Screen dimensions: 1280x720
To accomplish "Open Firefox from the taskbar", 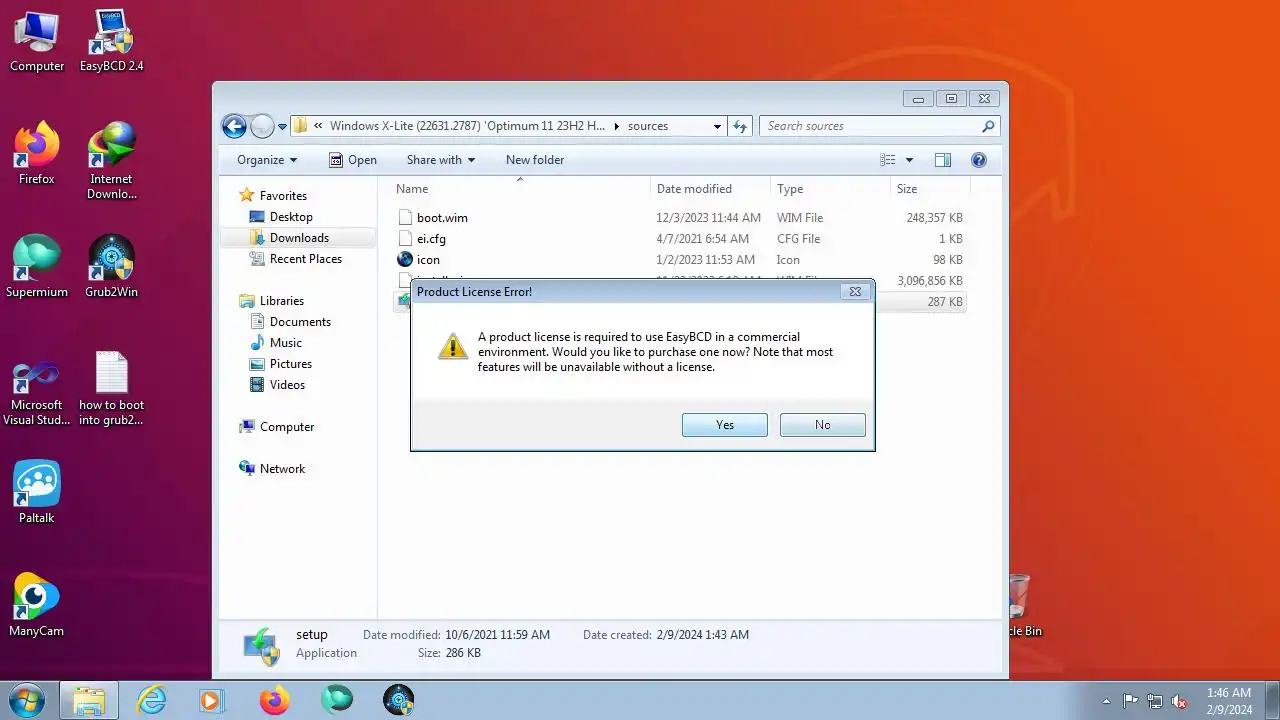I will (x=274, y=700).
